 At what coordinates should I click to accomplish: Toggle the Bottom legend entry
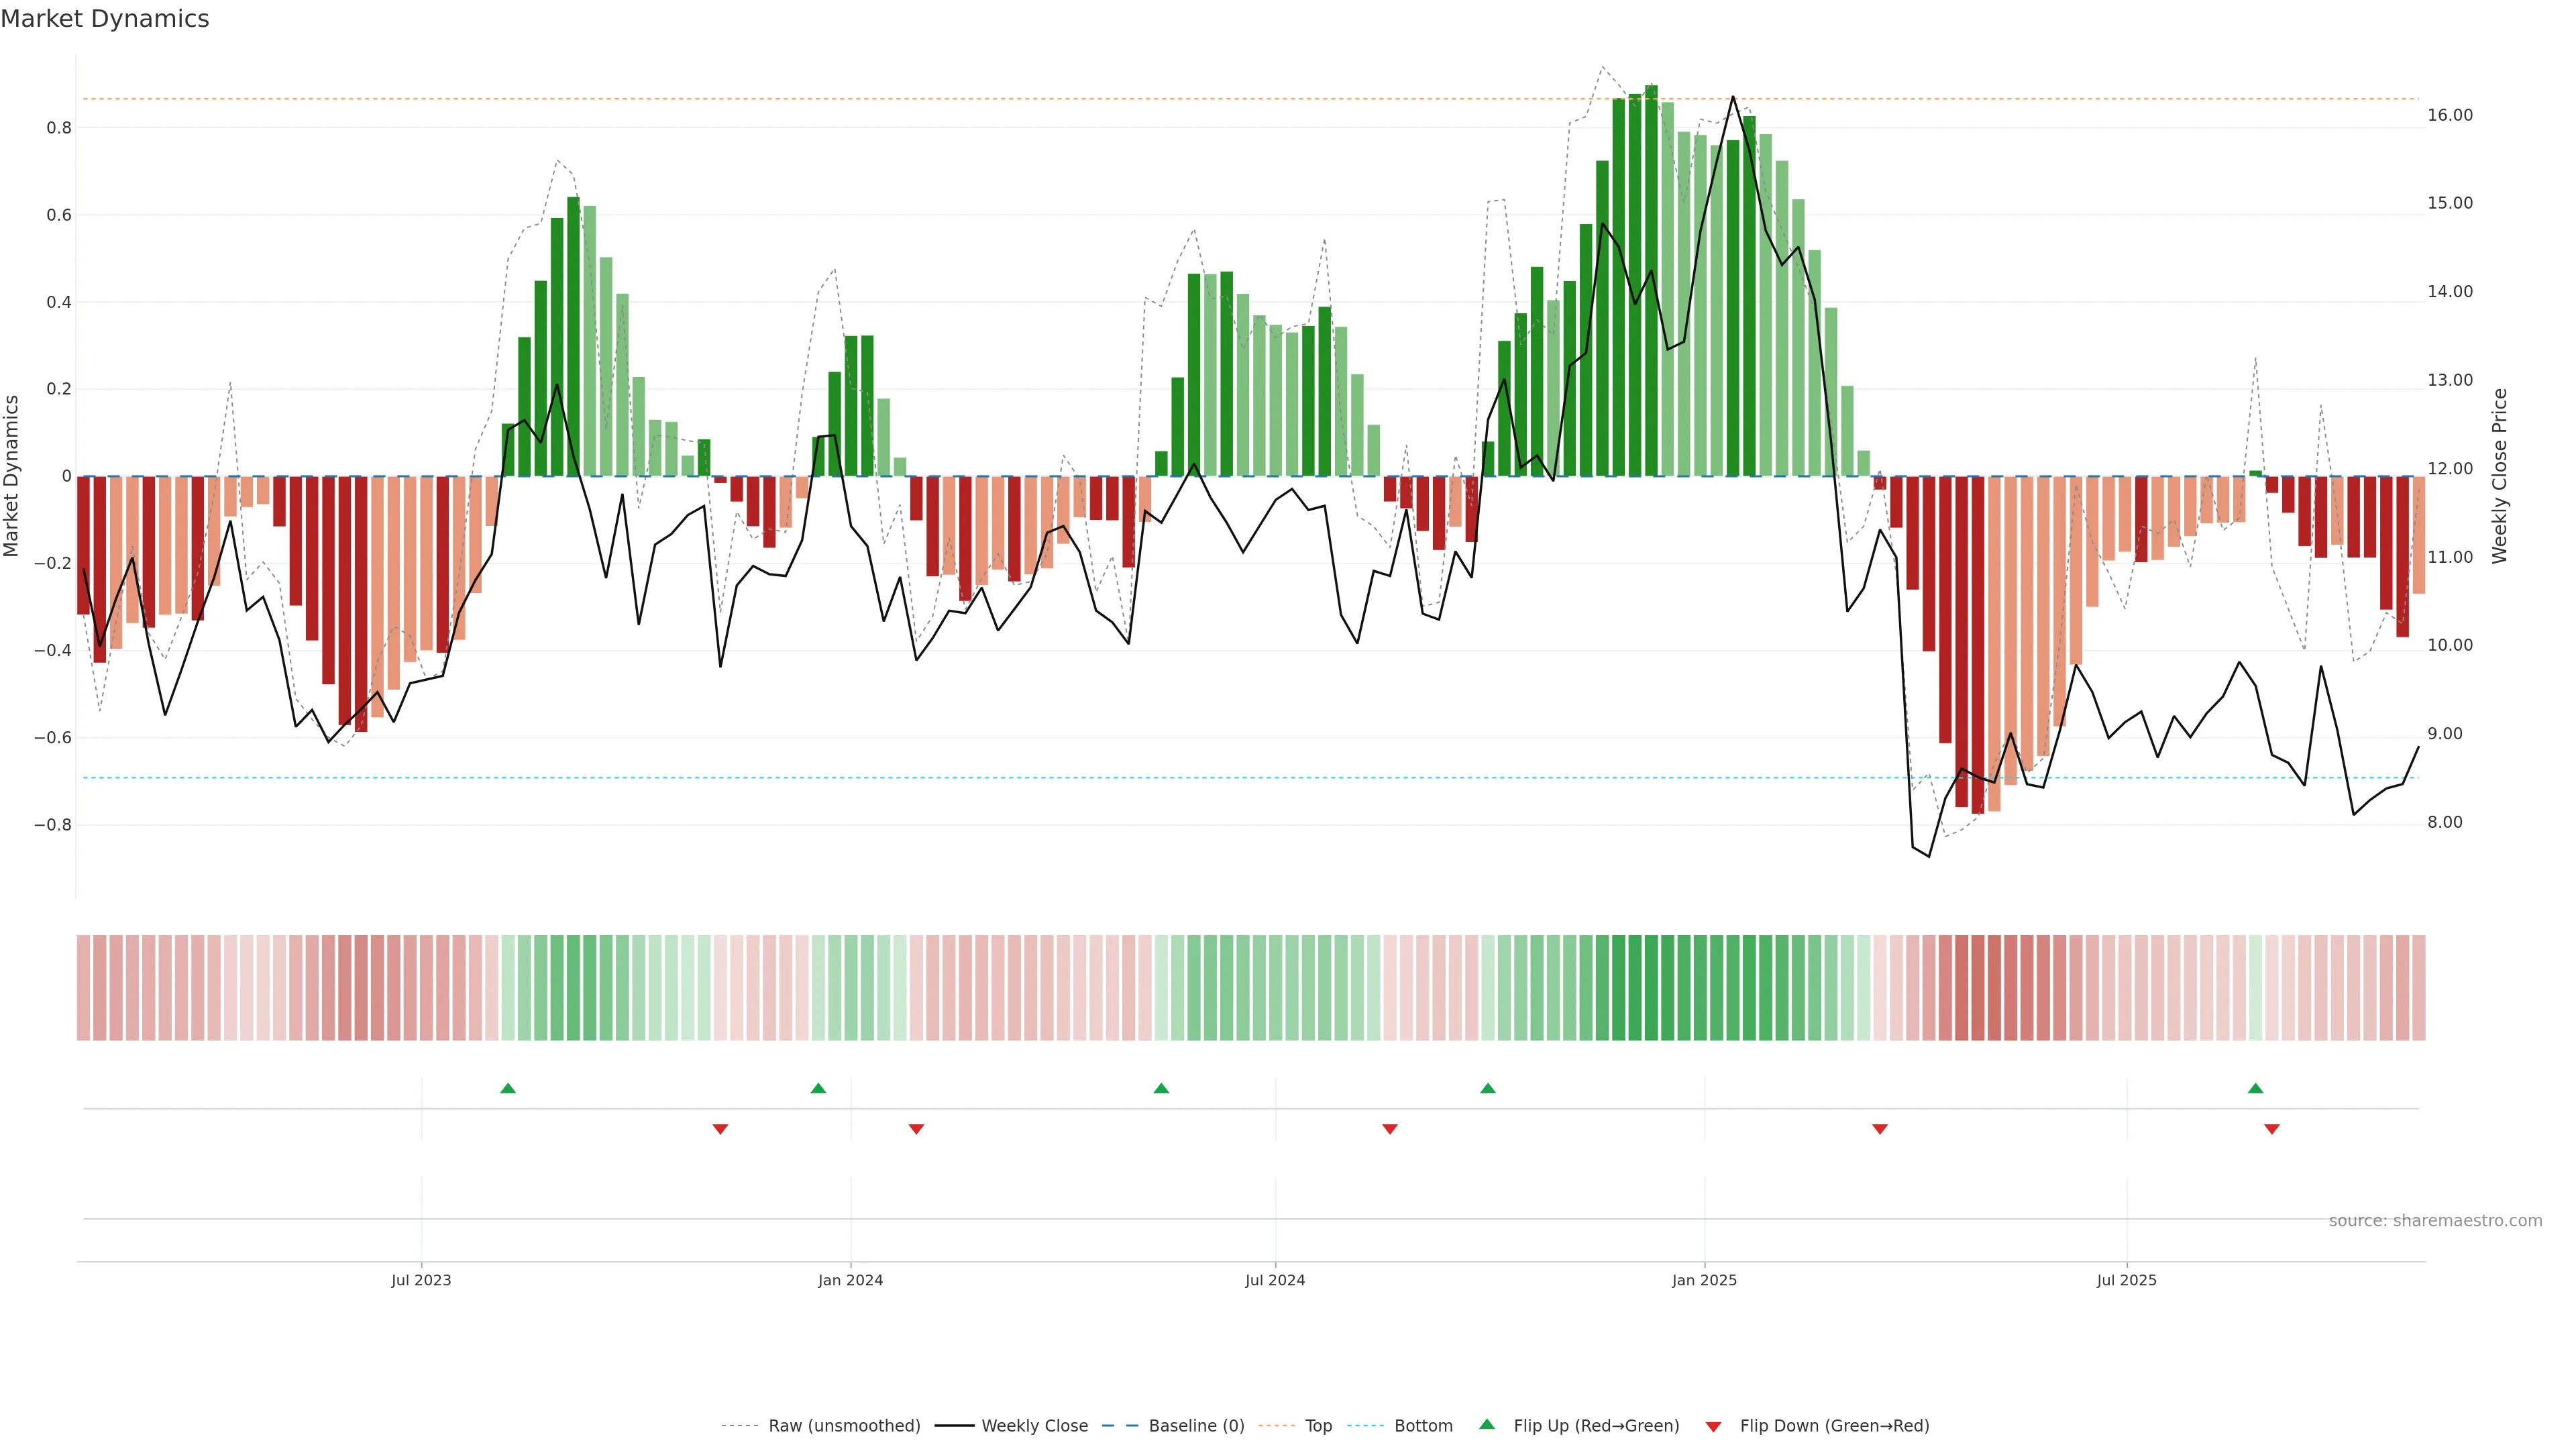click(1423, 1426)
